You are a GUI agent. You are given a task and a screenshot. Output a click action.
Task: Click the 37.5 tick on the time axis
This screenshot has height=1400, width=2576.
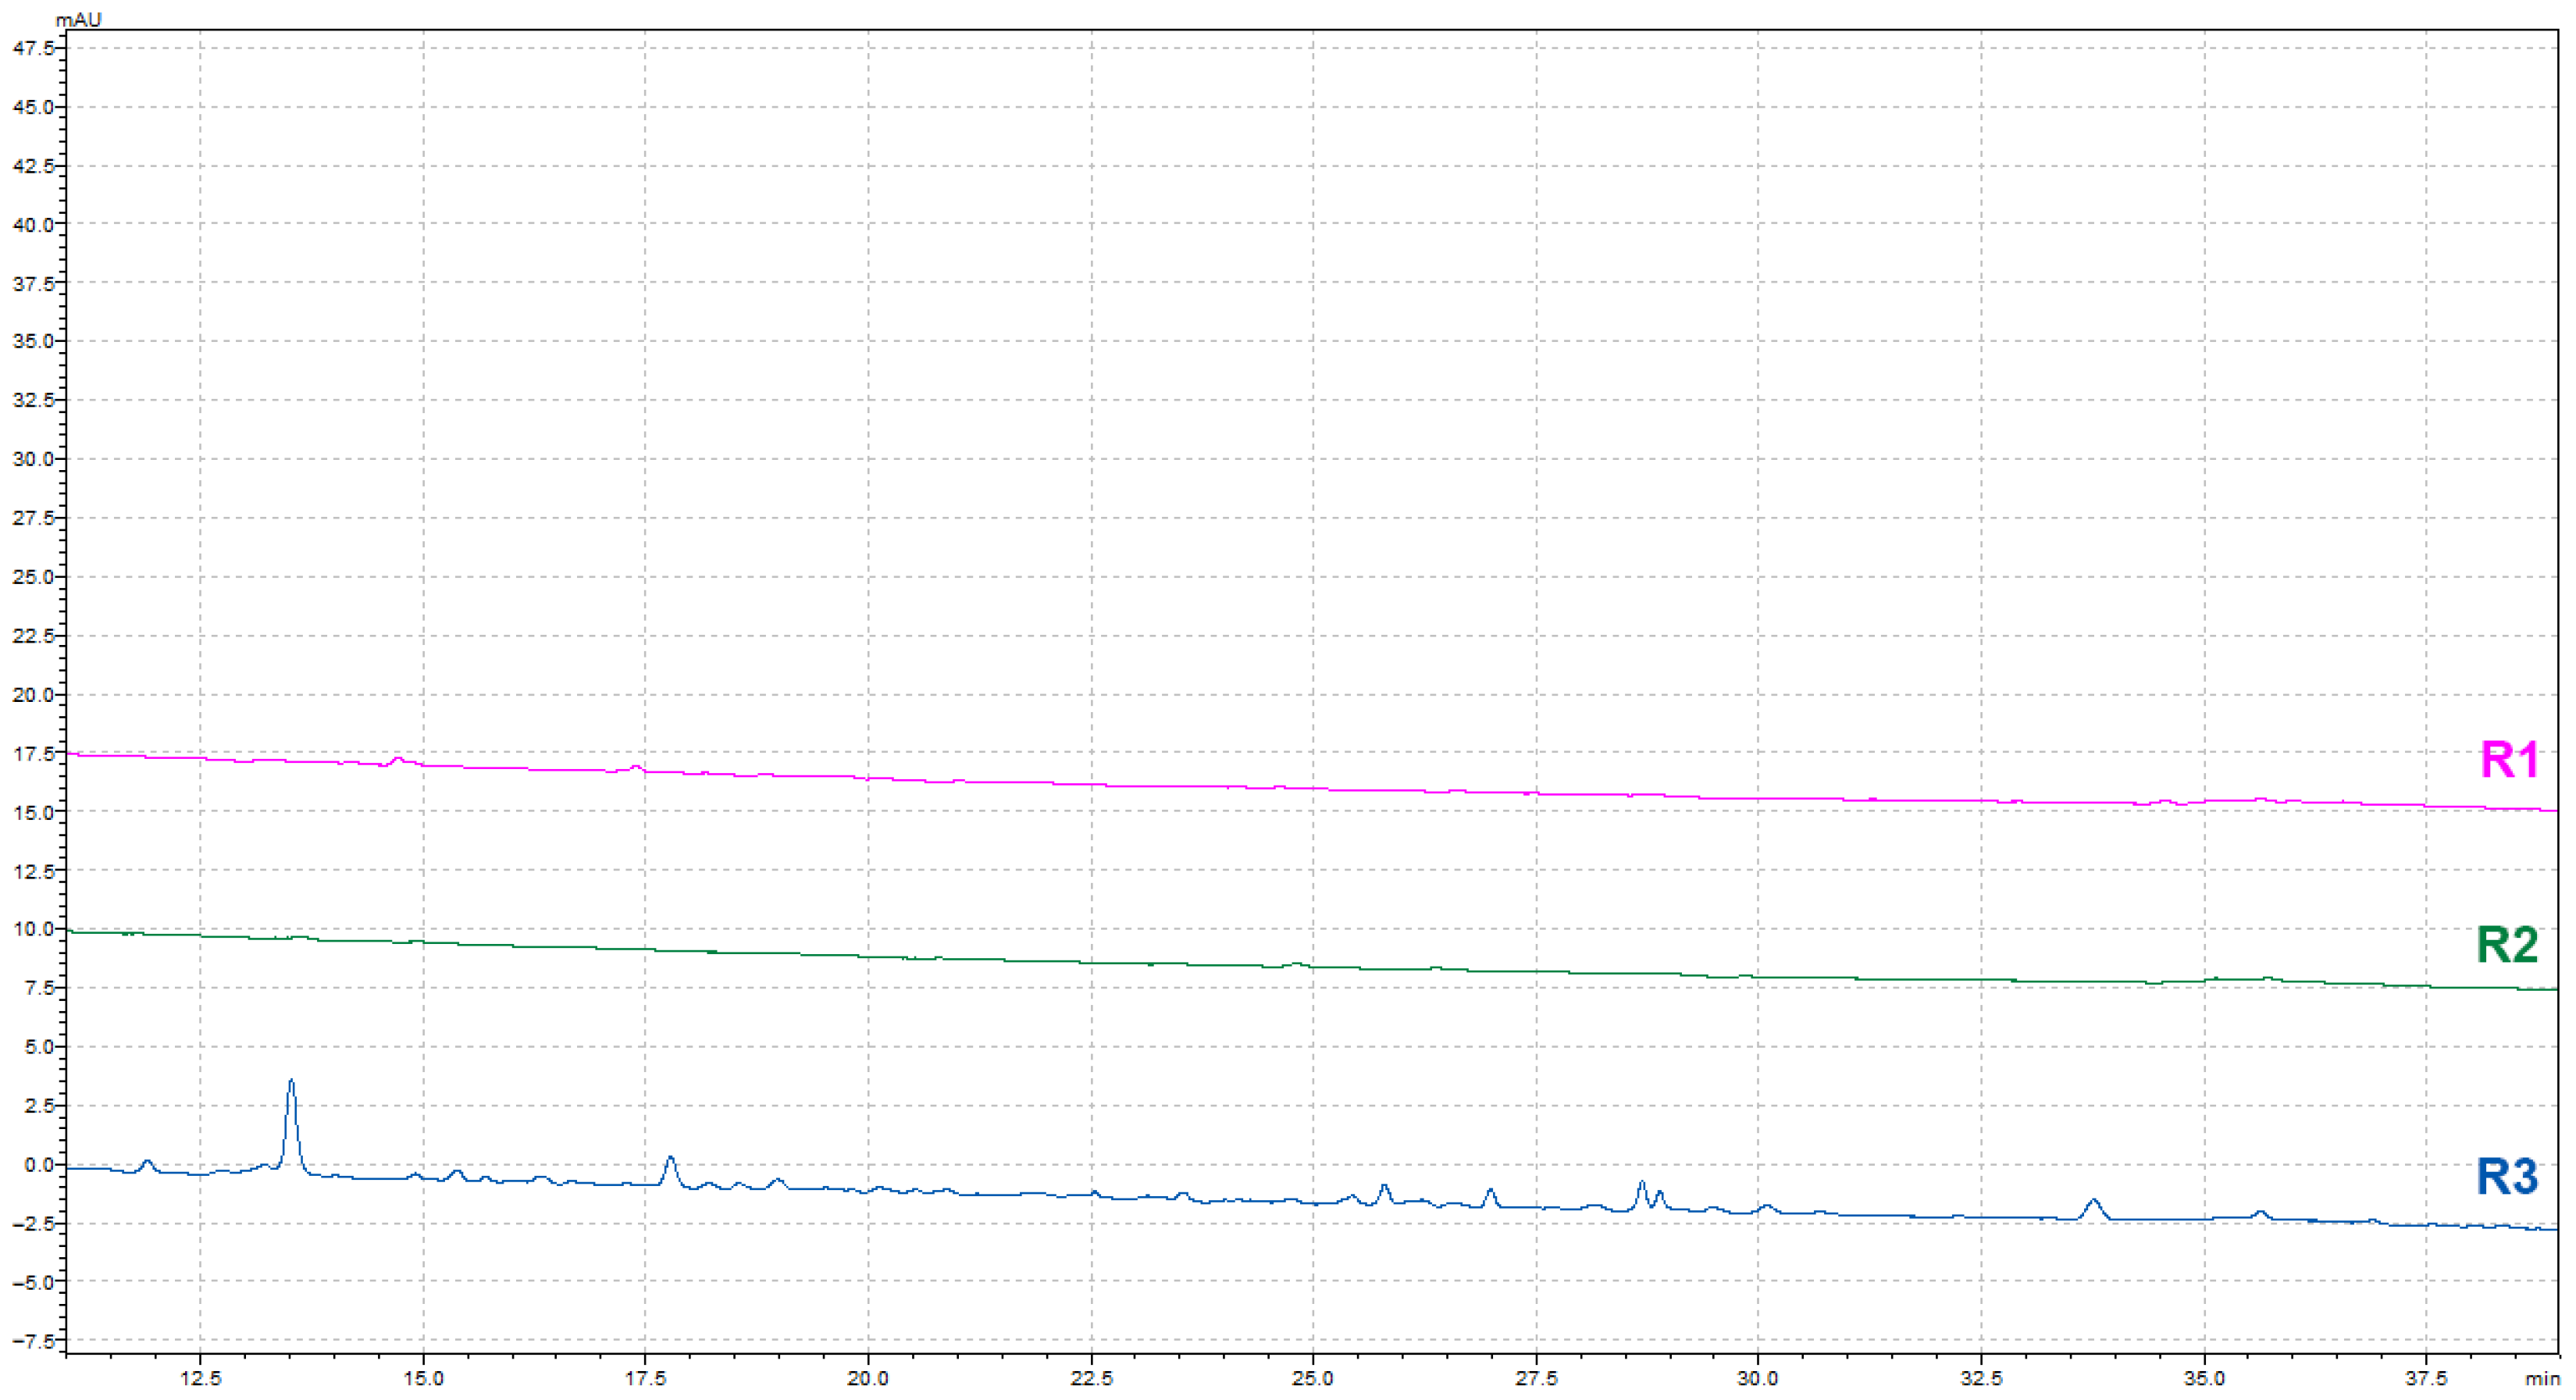[x=2426, y=1378]
